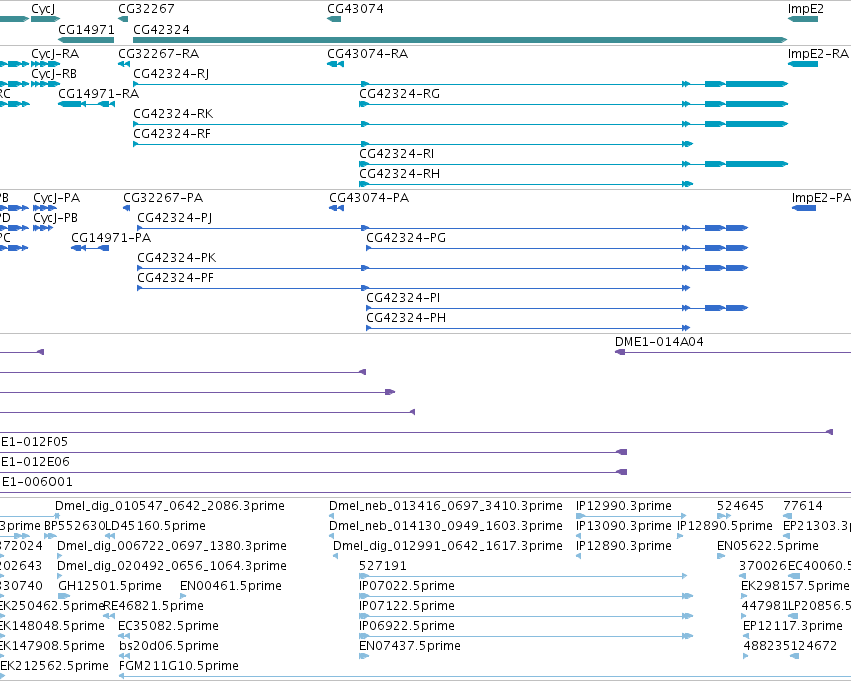Select the 524645 EST label
Screen dimensions: 851x681
pyautogui.click(x=740, y=506)
